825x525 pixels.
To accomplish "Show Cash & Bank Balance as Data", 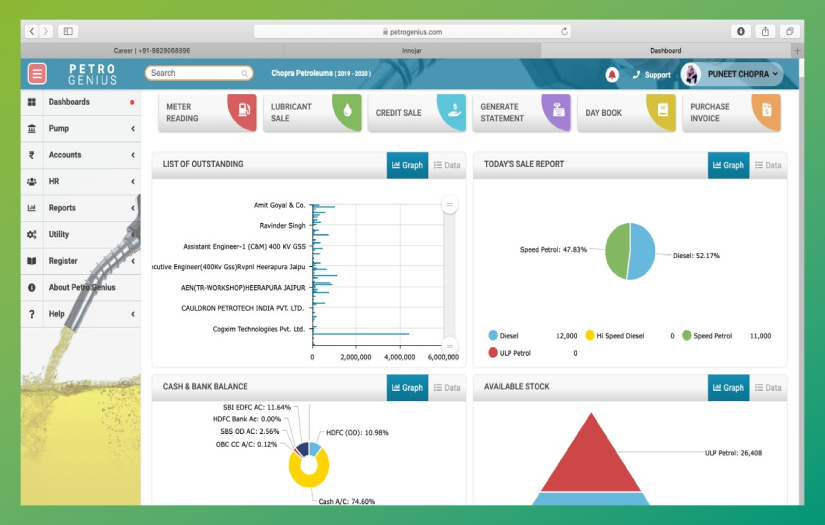I will point(447,388).
